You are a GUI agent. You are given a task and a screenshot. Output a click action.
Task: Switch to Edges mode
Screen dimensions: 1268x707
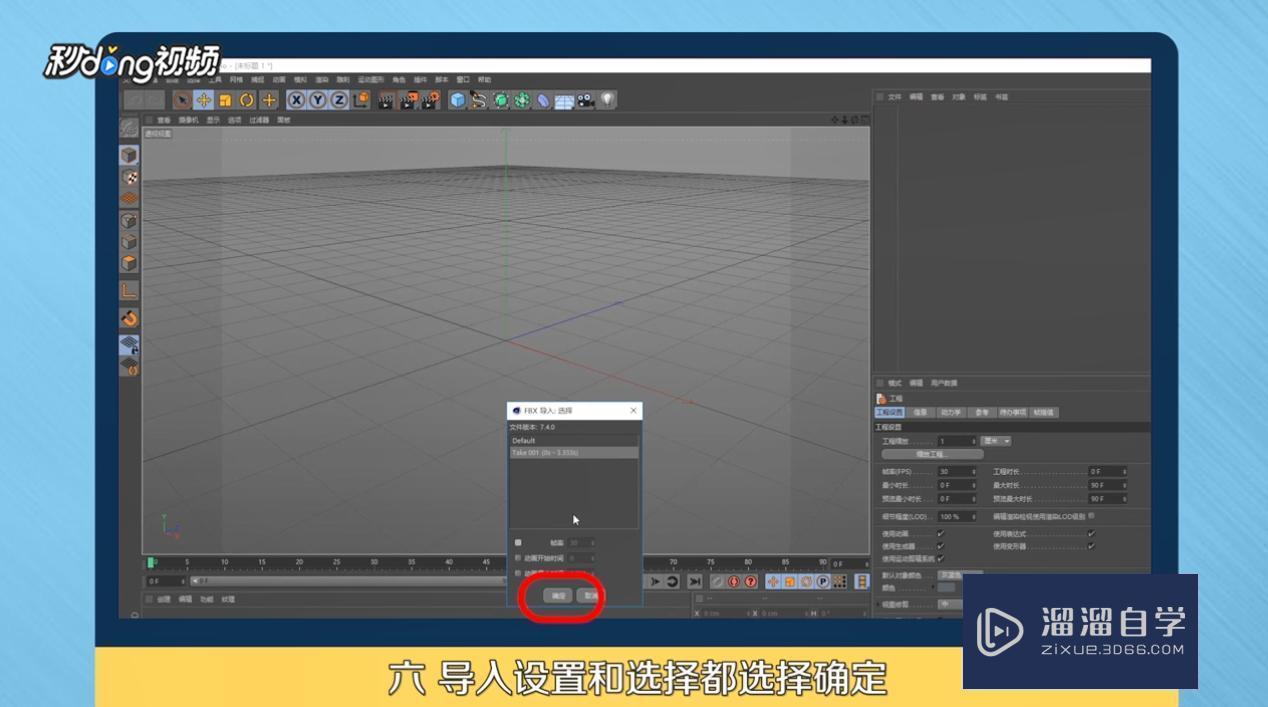tap(129, 242)
